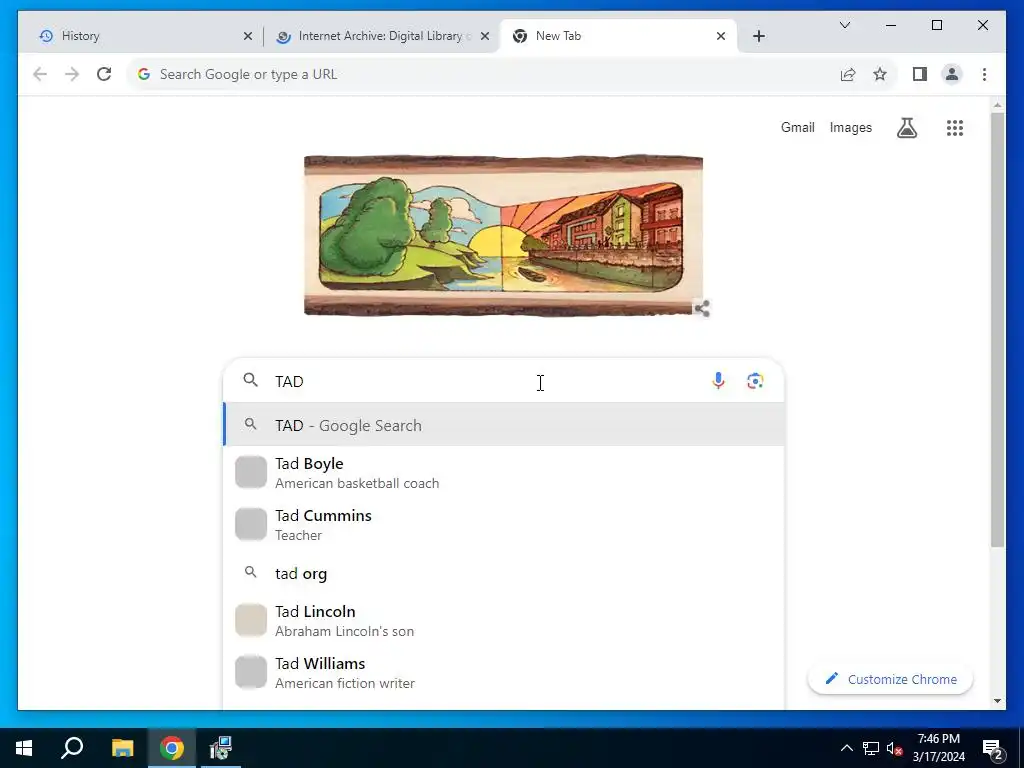The height and width of the screenshot is (768, 1024).
Task: Go forward with the forward arrow
Action: point(72,74)
